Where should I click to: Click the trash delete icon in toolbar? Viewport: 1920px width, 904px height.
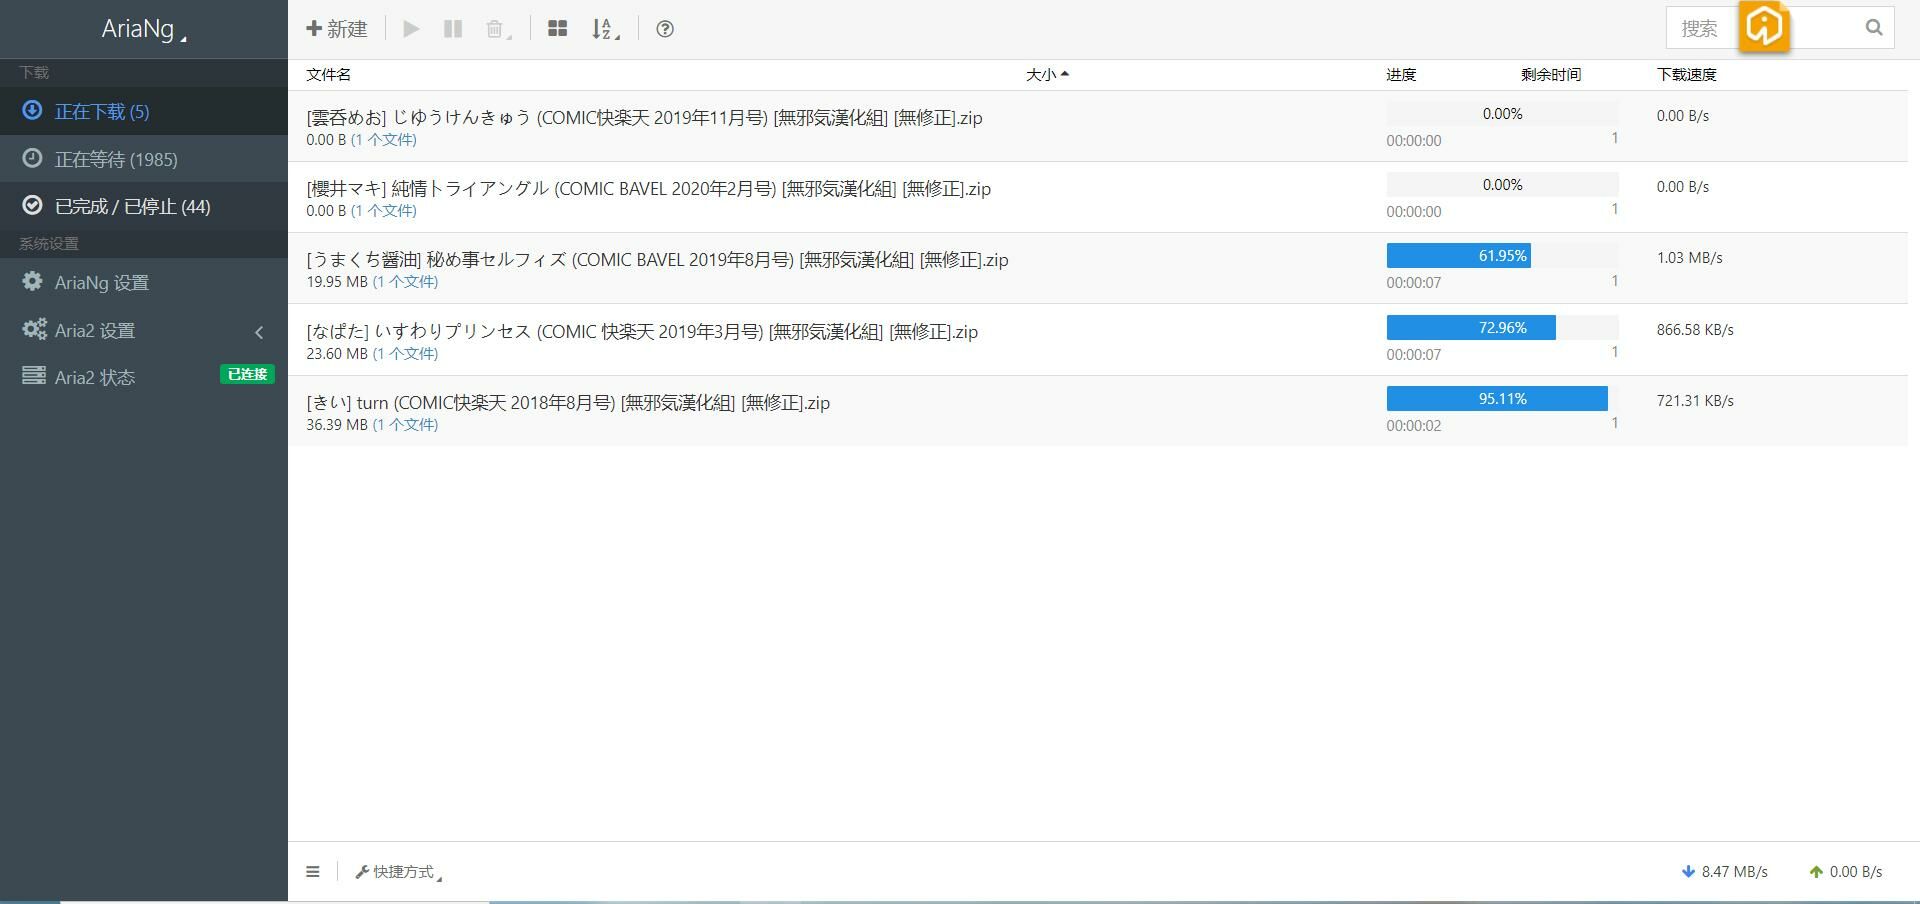tap(496, 29)
